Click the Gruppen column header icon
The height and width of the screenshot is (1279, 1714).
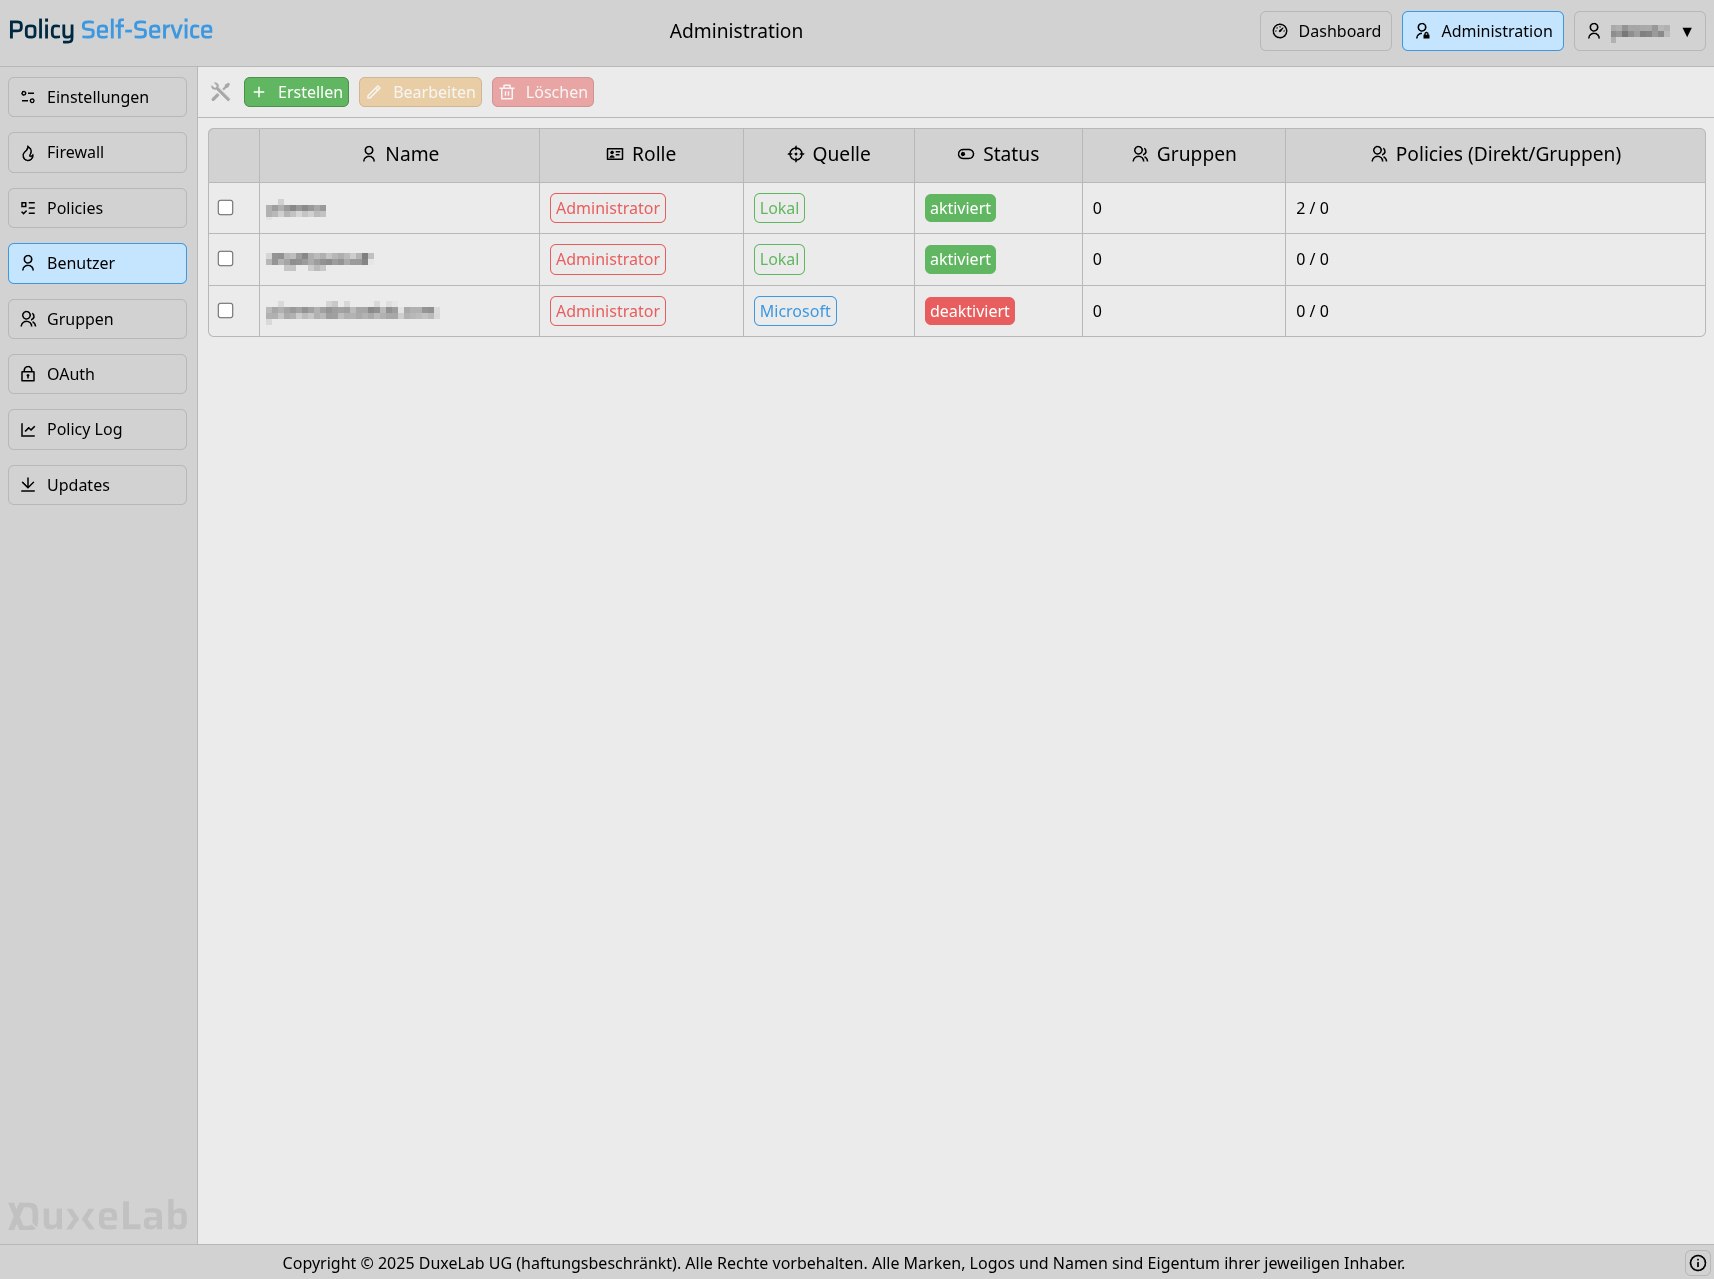(1140, 154)
